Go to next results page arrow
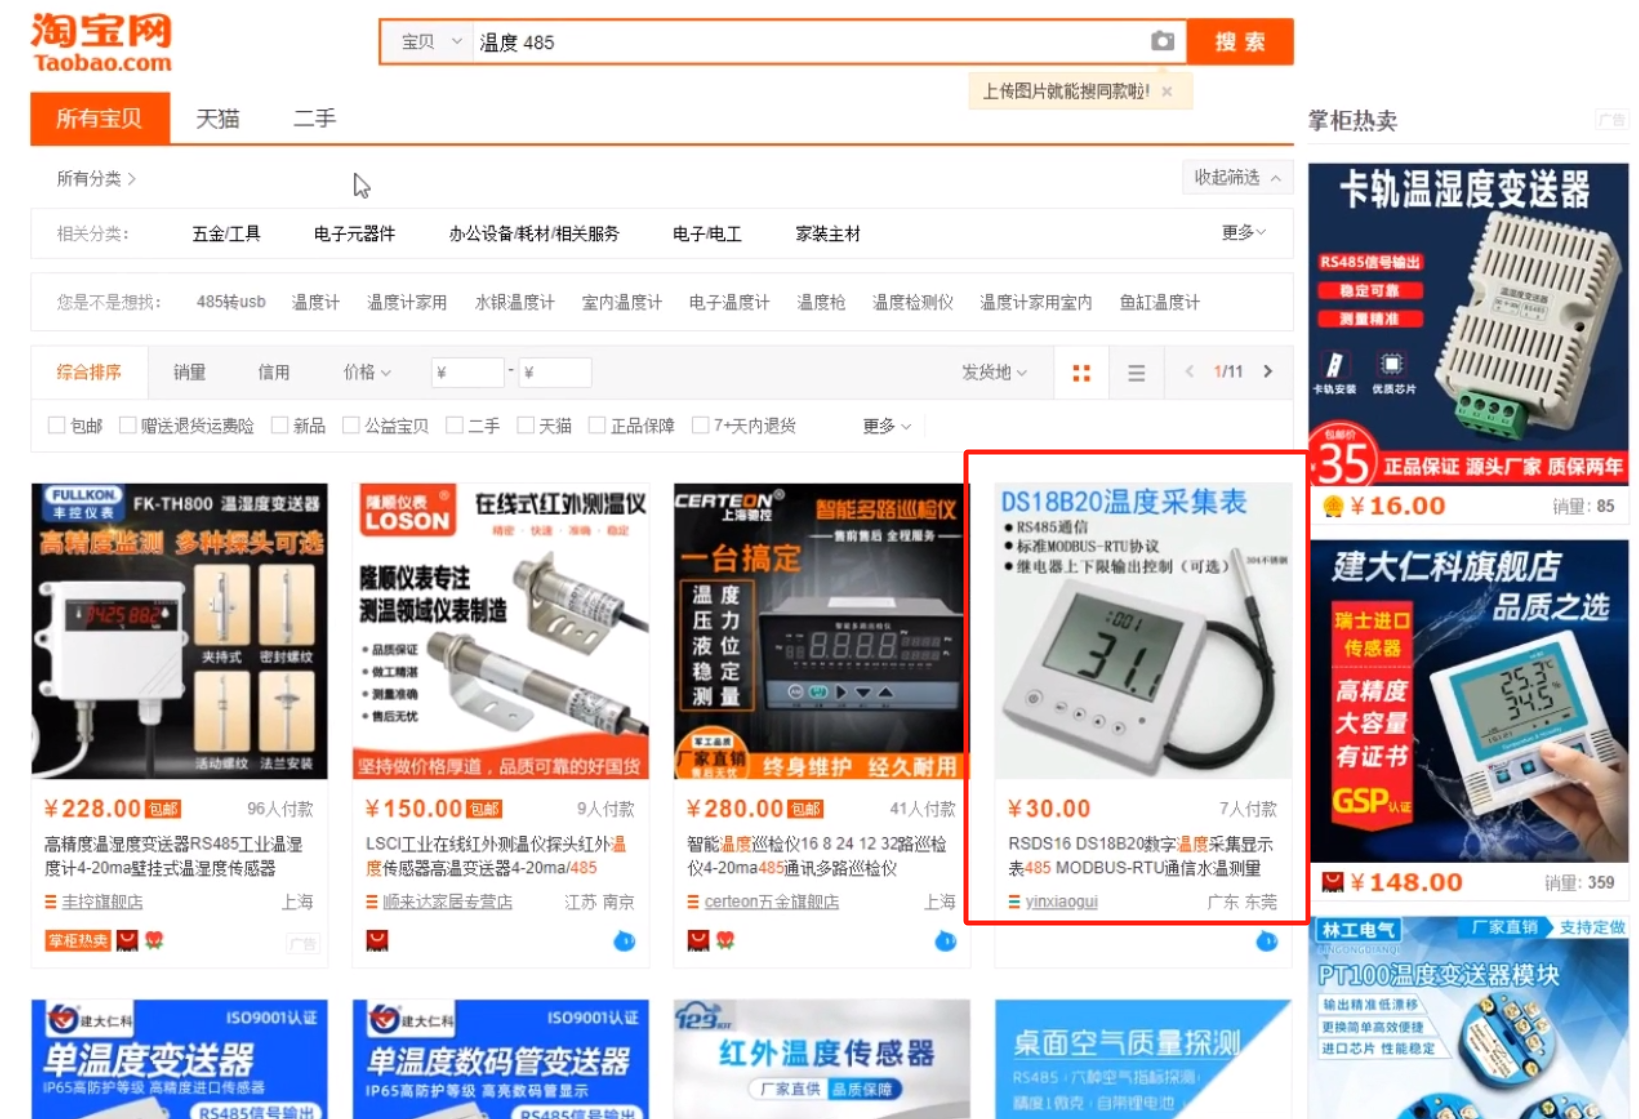The image size is (1639, 1119). (x=1268, y=372)
